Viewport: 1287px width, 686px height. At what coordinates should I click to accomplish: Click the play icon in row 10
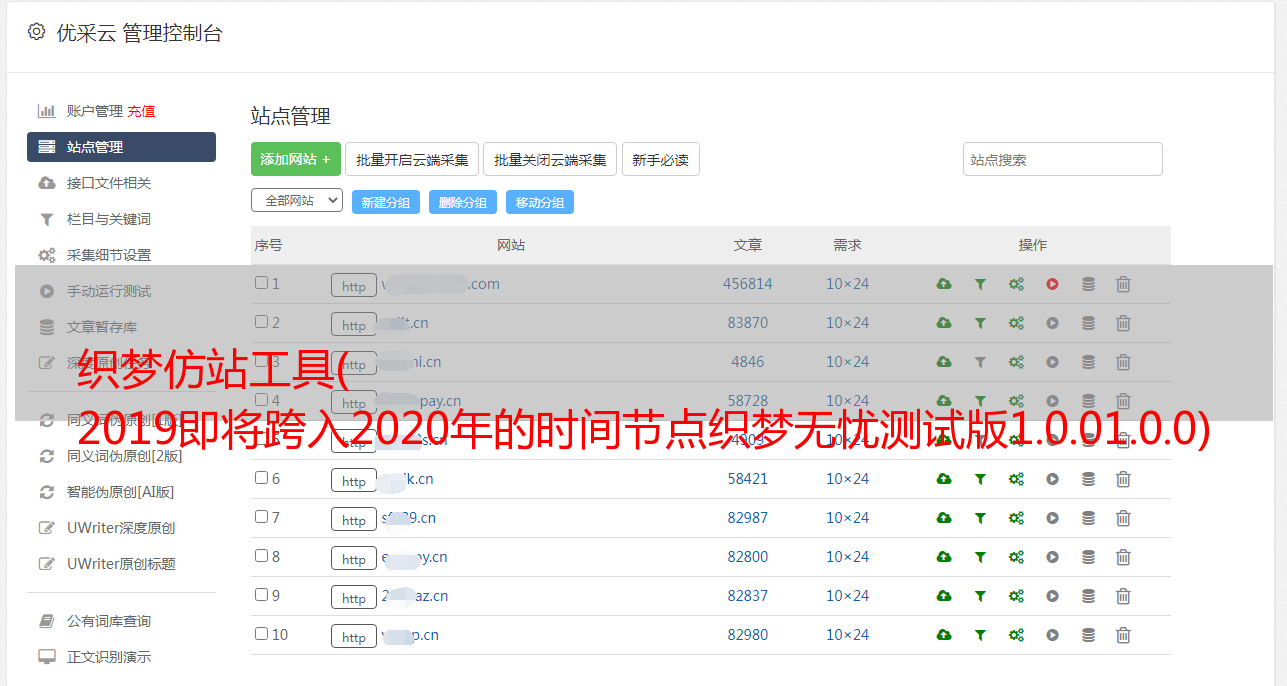[1052, 635]
